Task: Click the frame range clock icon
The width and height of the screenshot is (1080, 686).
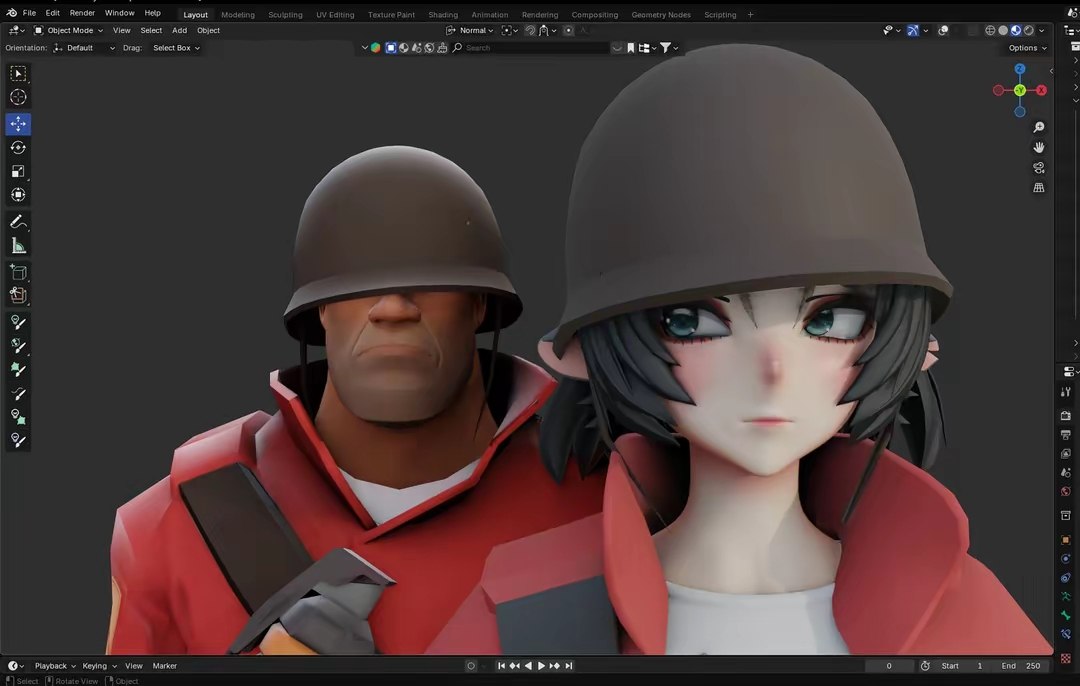Action: (x=925, y=666)
